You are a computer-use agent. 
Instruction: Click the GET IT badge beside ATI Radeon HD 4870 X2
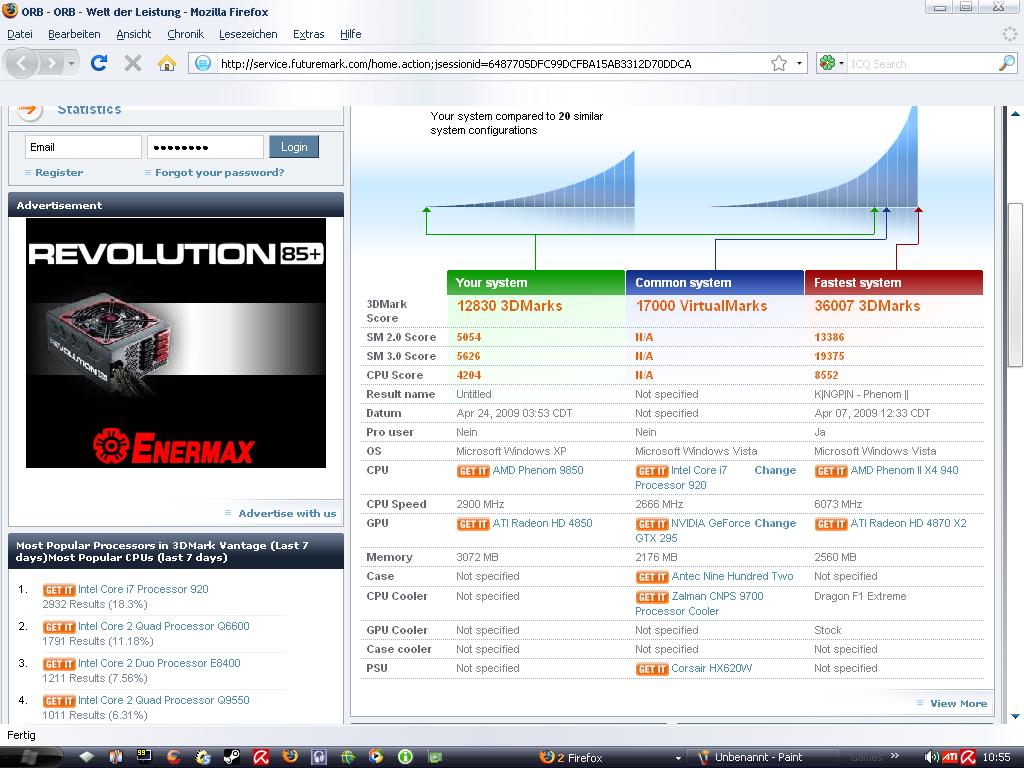[x=831, y=524]
